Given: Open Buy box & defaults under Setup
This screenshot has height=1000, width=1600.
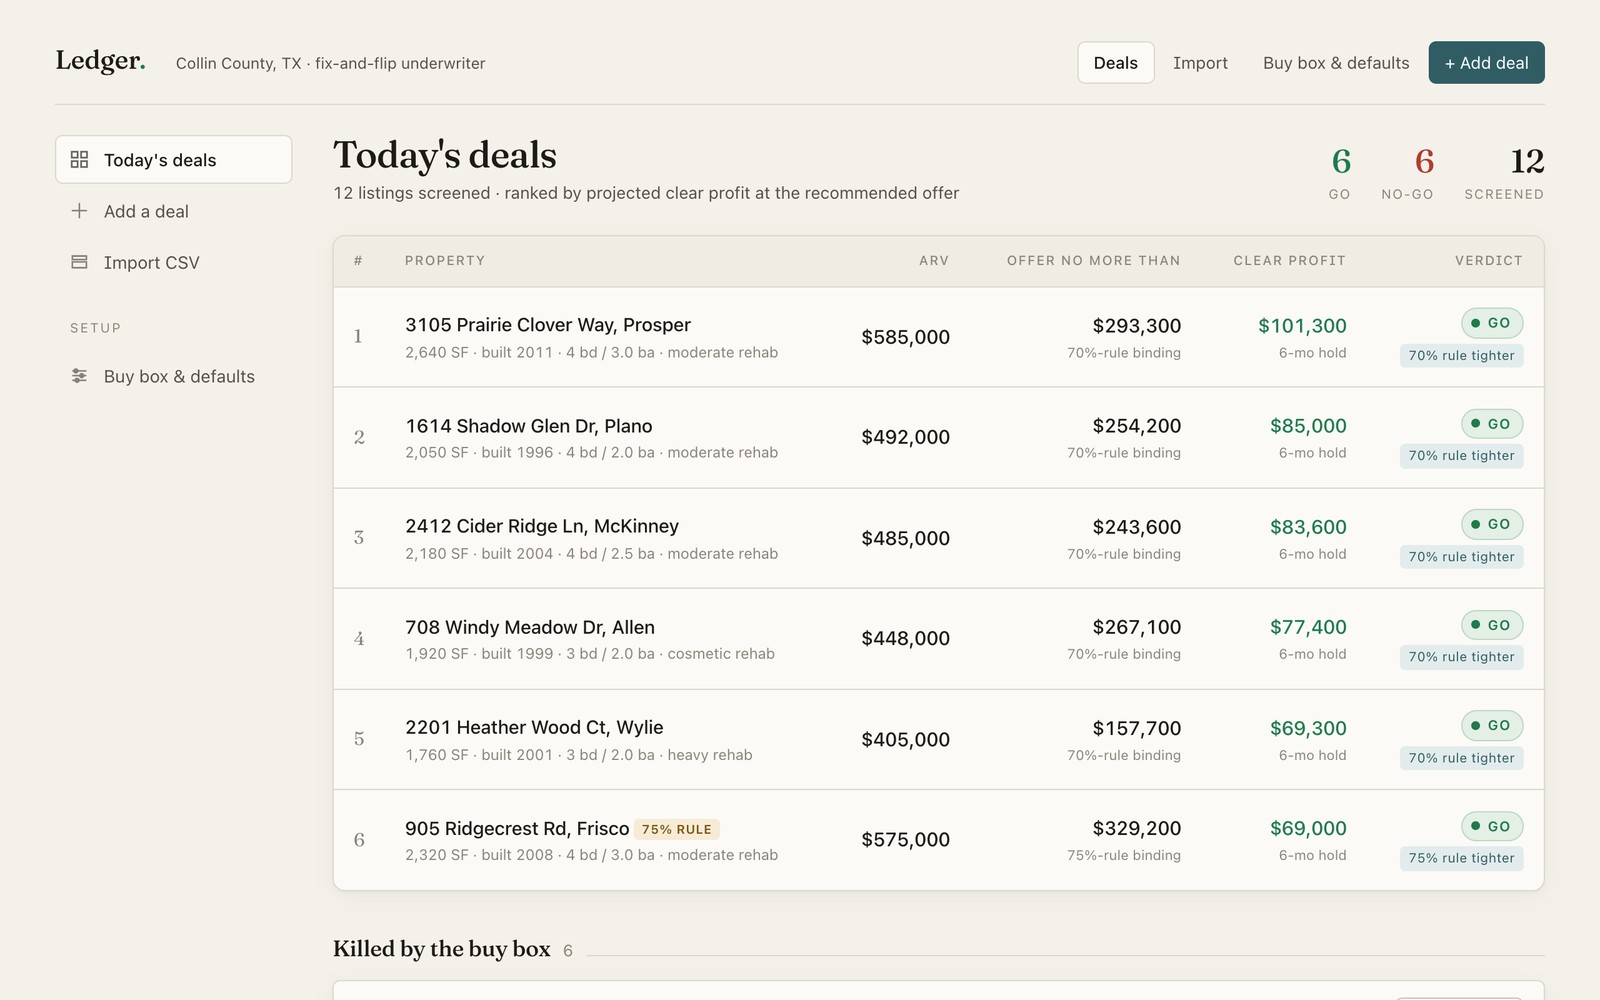Looking at the screenshot, I should click(x=174, y=376).
